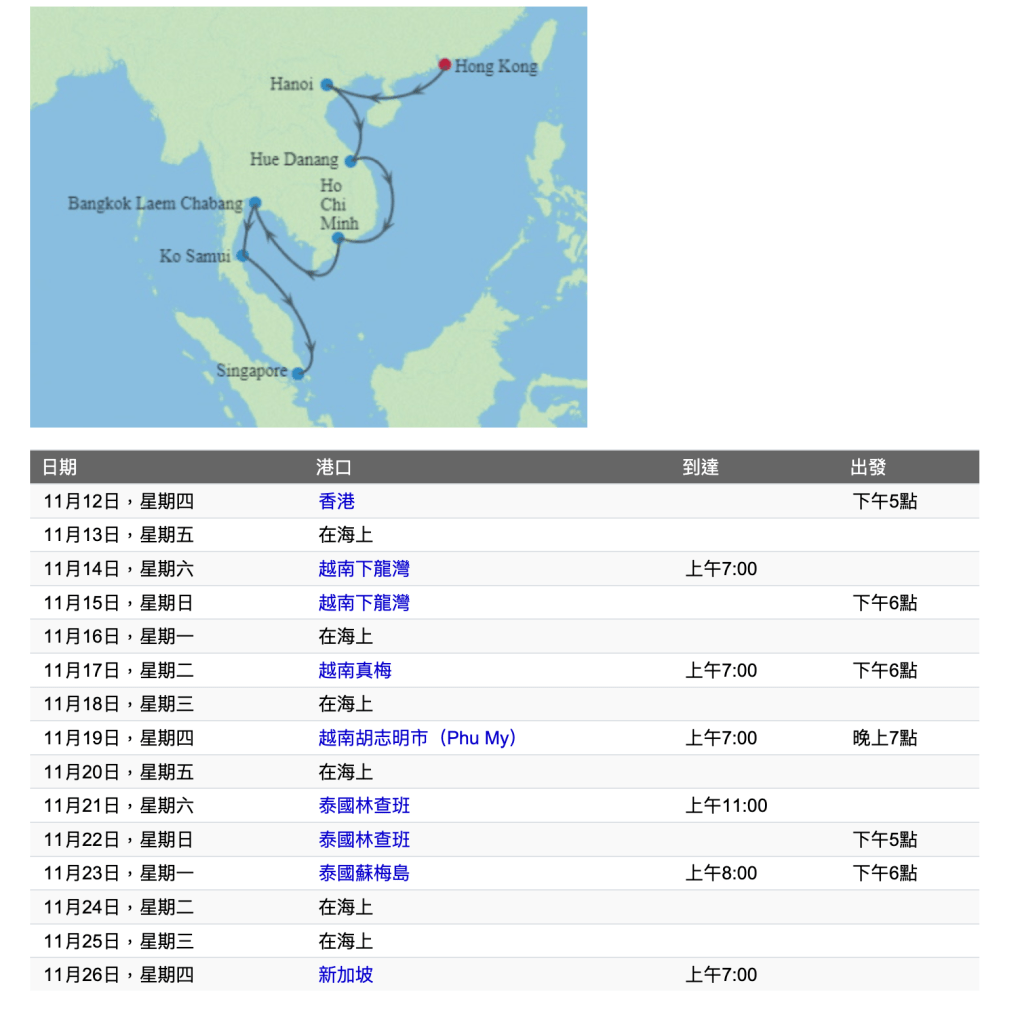Select the Singapore marker on the map
Image resolution: width=1020 pixels, height=1023 pixels.
(x=298, y=374)
